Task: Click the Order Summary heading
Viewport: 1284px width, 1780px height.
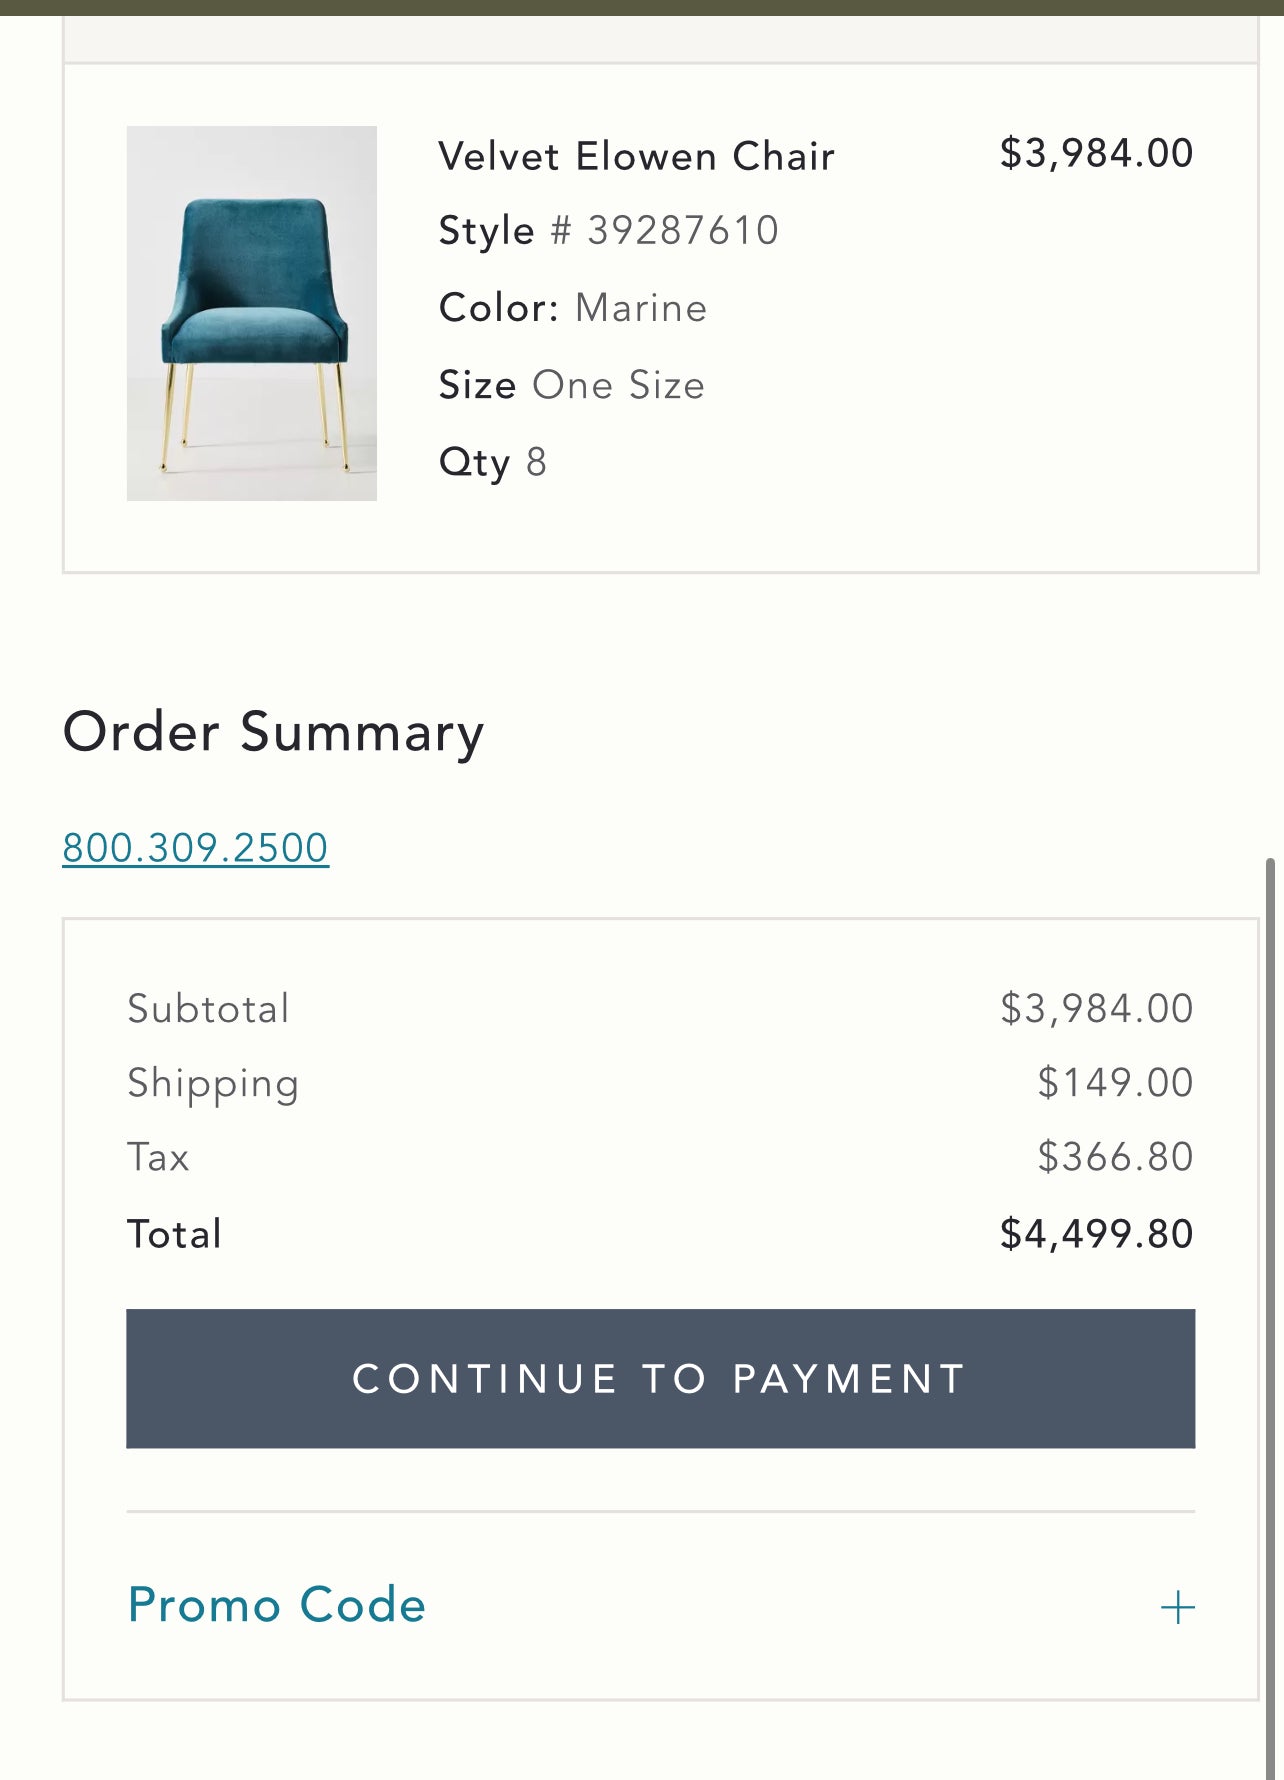Action: point(274,732)
